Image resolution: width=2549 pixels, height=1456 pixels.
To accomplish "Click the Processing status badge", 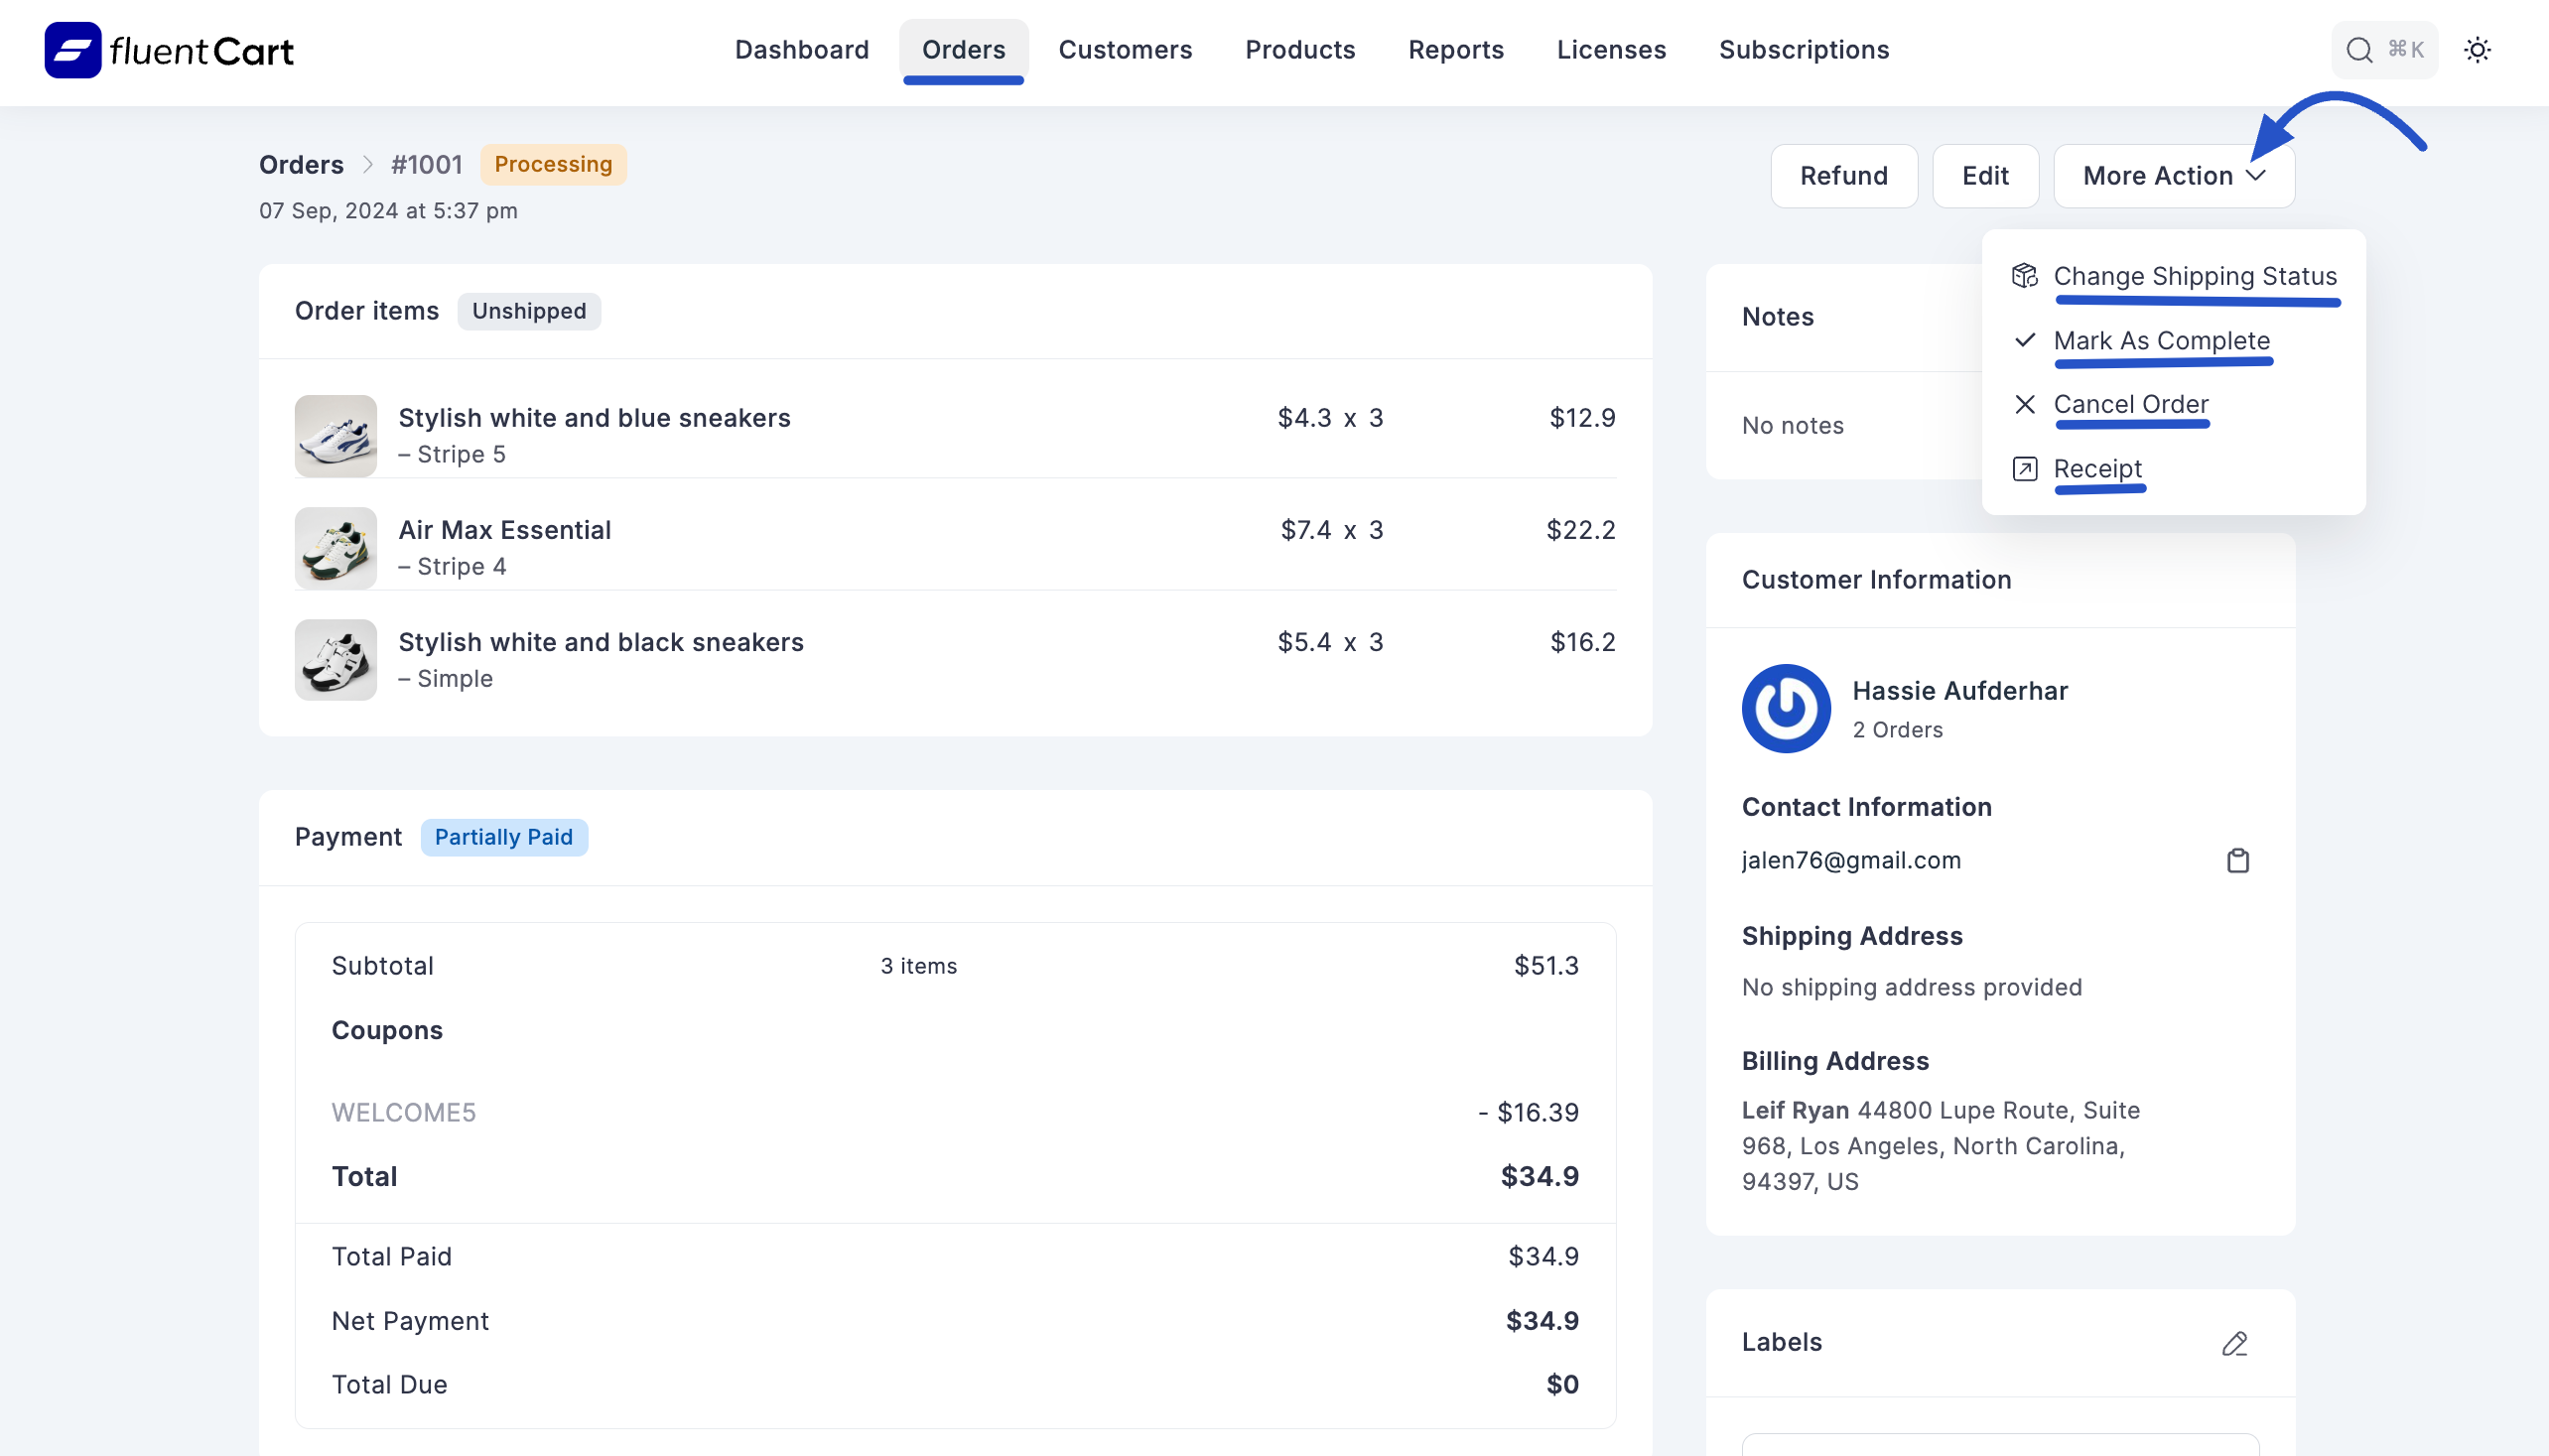I will tap(553, 164).
